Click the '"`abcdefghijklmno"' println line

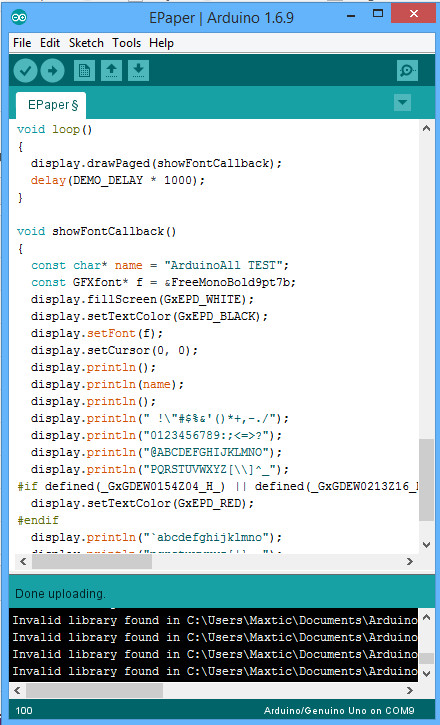click(x=156, y=538)
